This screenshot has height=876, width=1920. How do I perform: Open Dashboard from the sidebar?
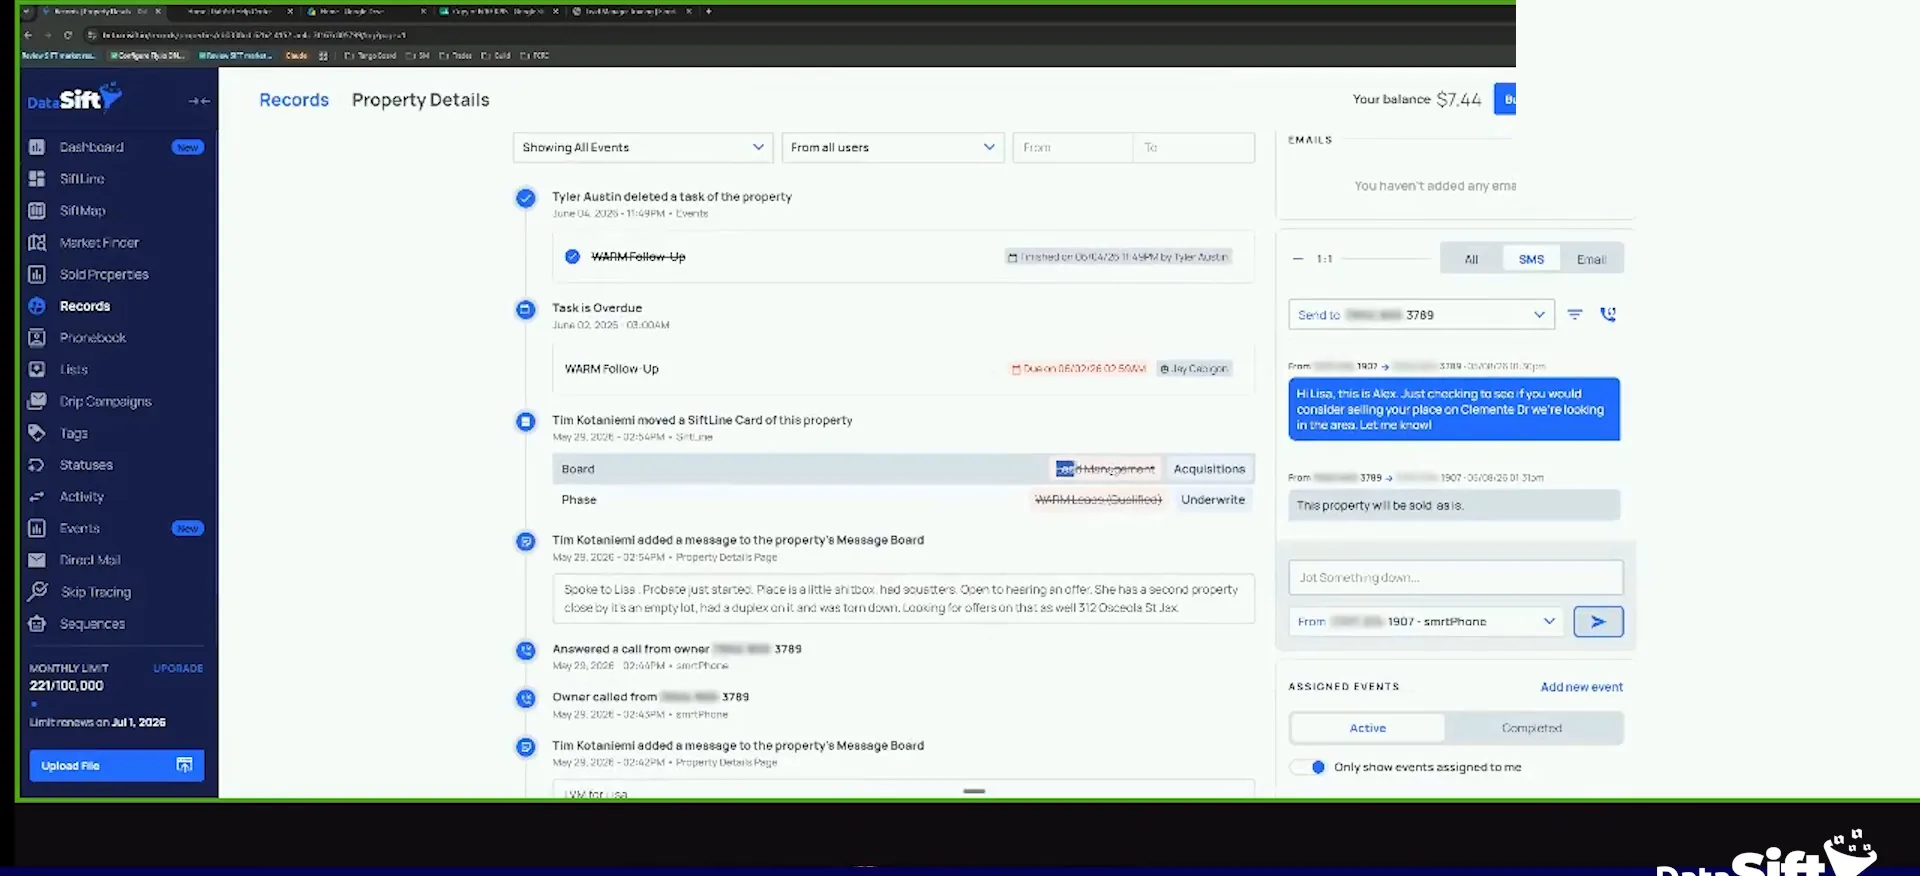pyautogui.click(x=91, y=147)
